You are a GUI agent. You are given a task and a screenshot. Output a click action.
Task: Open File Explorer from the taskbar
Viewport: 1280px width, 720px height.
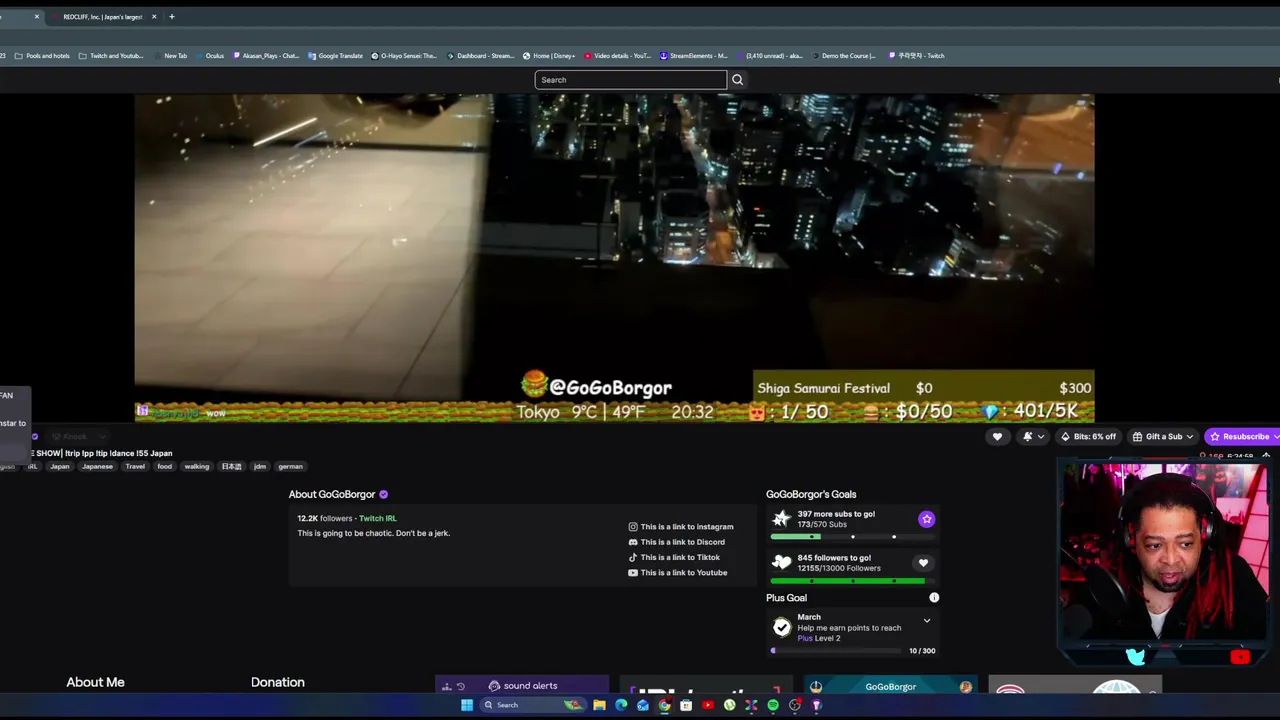pyautogui.click(x=599, y=706)
